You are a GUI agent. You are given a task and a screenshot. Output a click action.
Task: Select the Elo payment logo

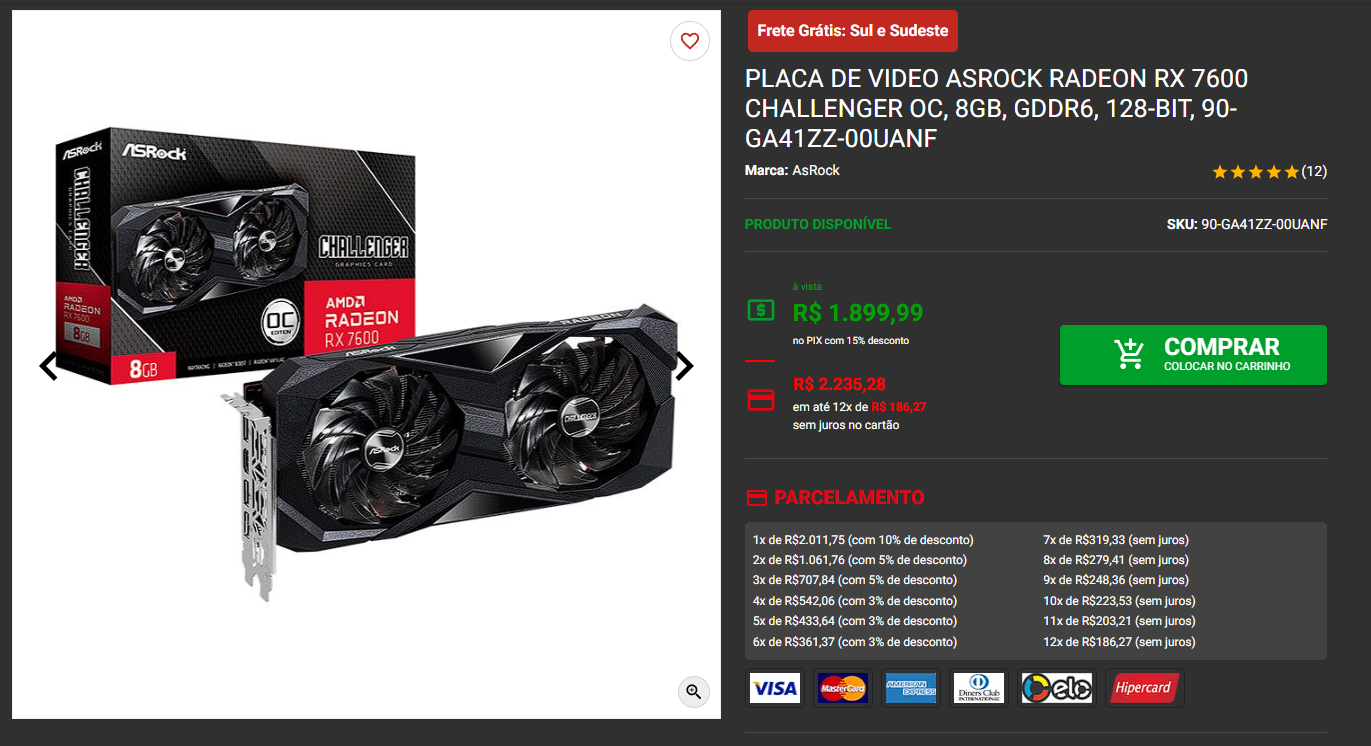(1056, 688)
